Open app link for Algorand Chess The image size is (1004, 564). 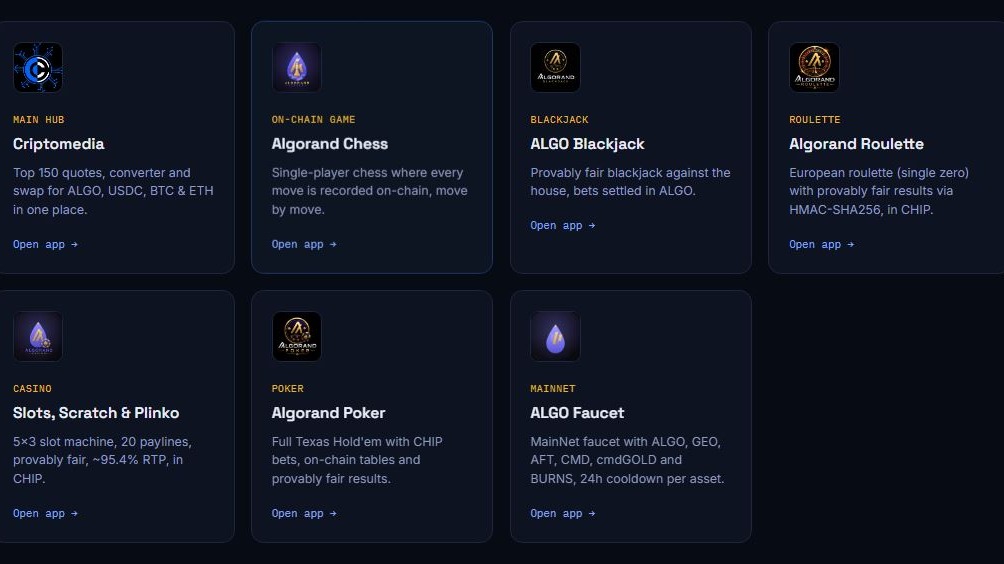[x=304, y=244]
